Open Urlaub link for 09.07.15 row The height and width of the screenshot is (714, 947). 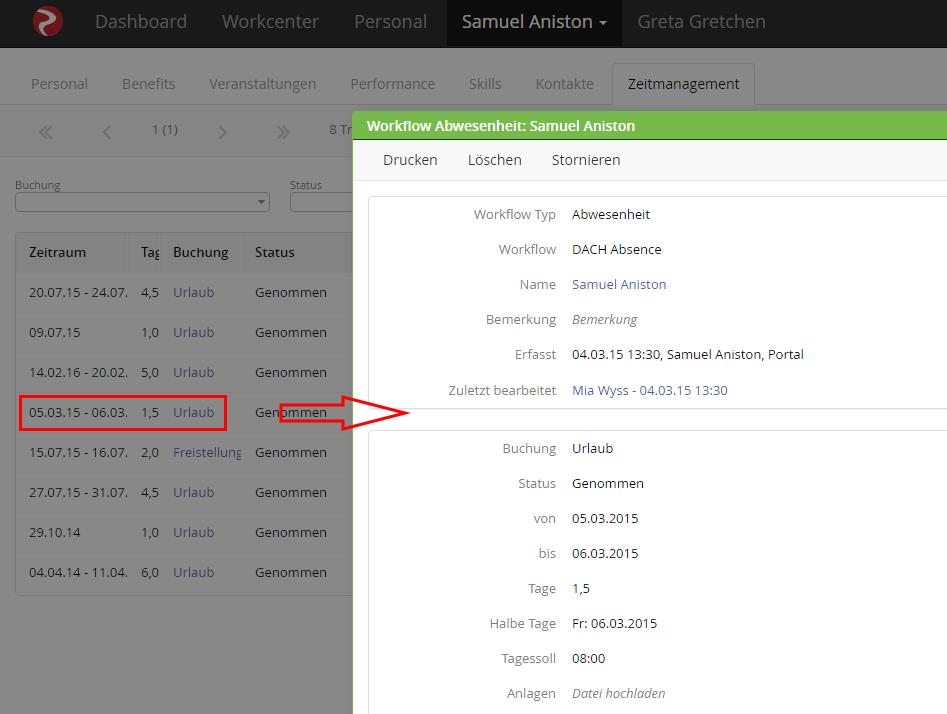[193, 332]
